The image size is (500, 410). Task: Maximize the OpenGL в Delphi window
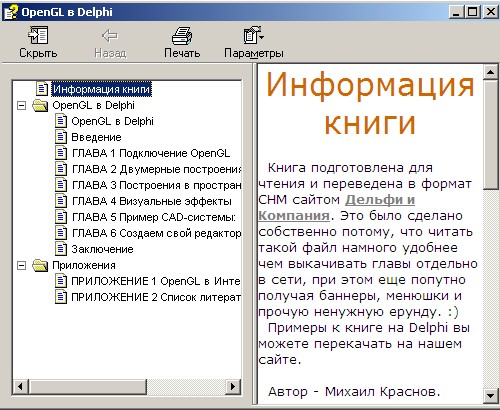click(x=472, y=12)
